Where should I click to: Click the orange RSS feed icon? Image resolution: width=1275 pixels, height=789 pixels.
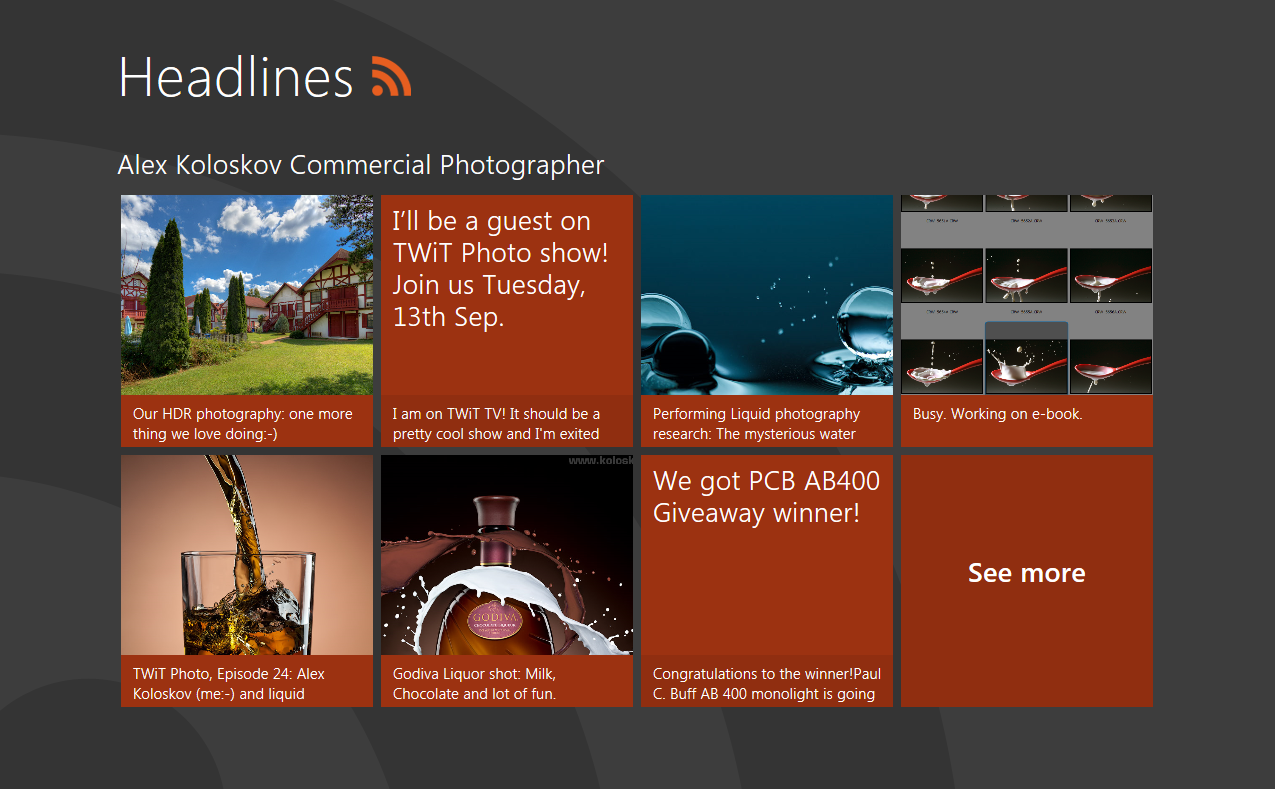point(391,77)
